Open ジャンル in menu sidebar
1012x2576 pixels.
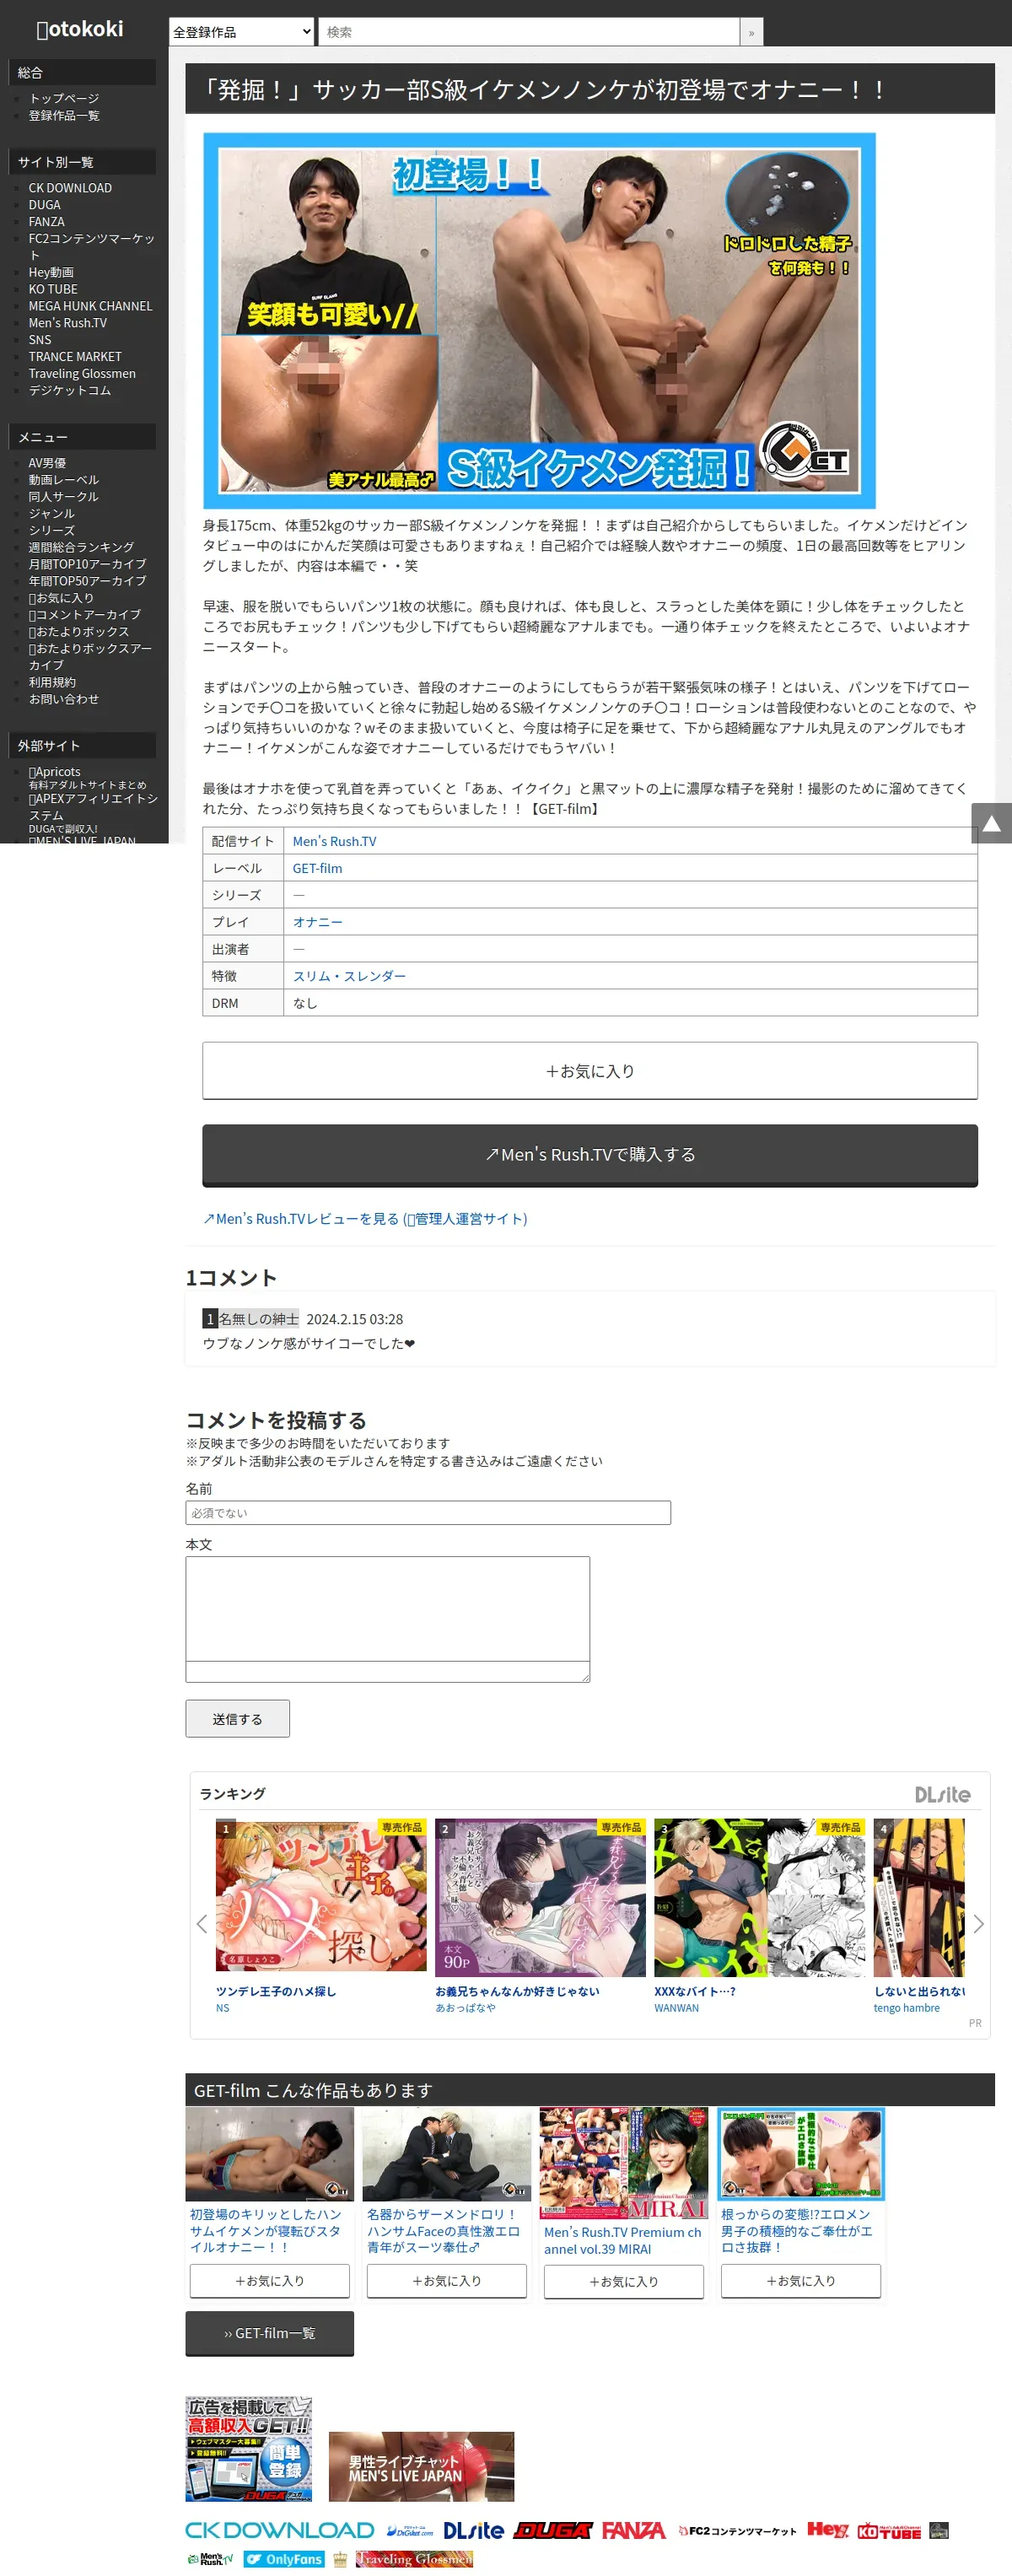tap(52, 514)
